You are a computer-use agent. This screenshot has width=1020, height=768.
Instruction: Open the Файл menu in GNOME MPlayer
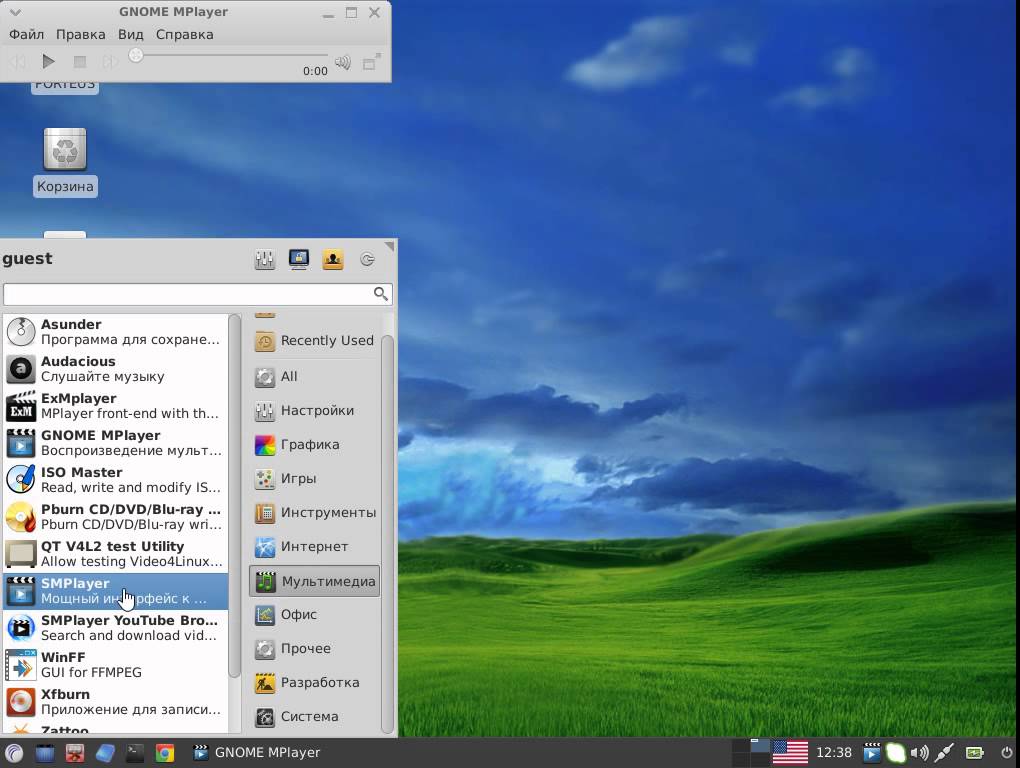pos(26,34)
